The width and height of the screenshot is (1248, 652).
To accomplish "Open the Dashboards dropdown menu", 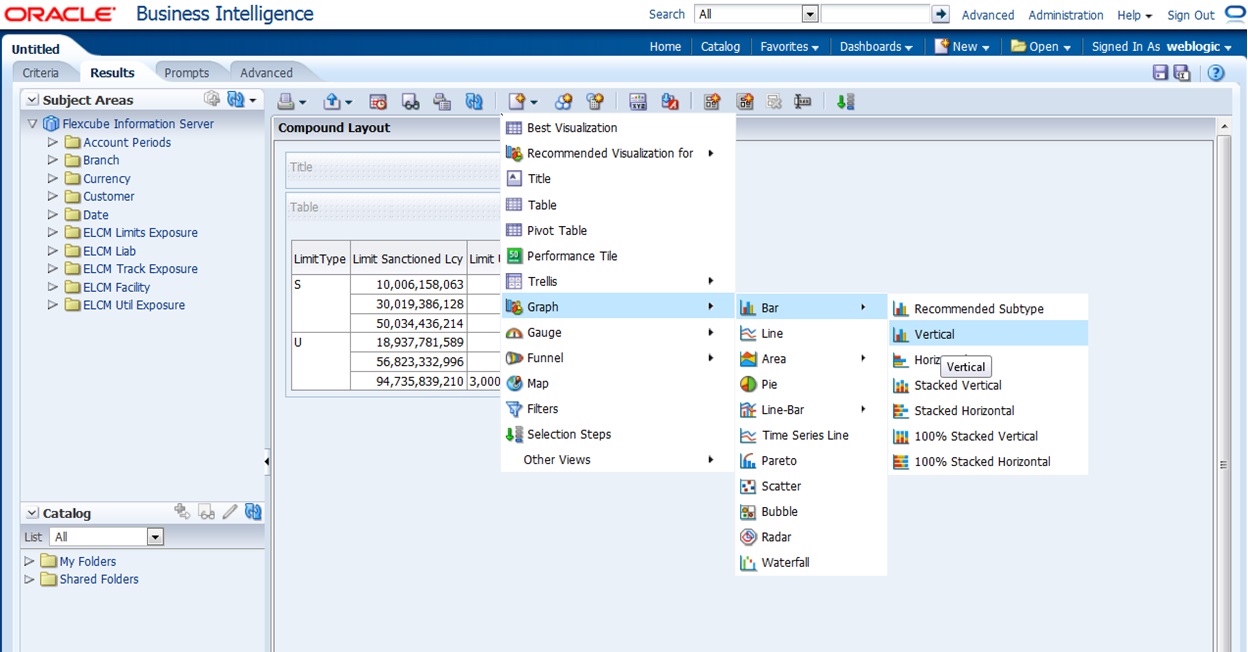I will click(x=876, y=46).
